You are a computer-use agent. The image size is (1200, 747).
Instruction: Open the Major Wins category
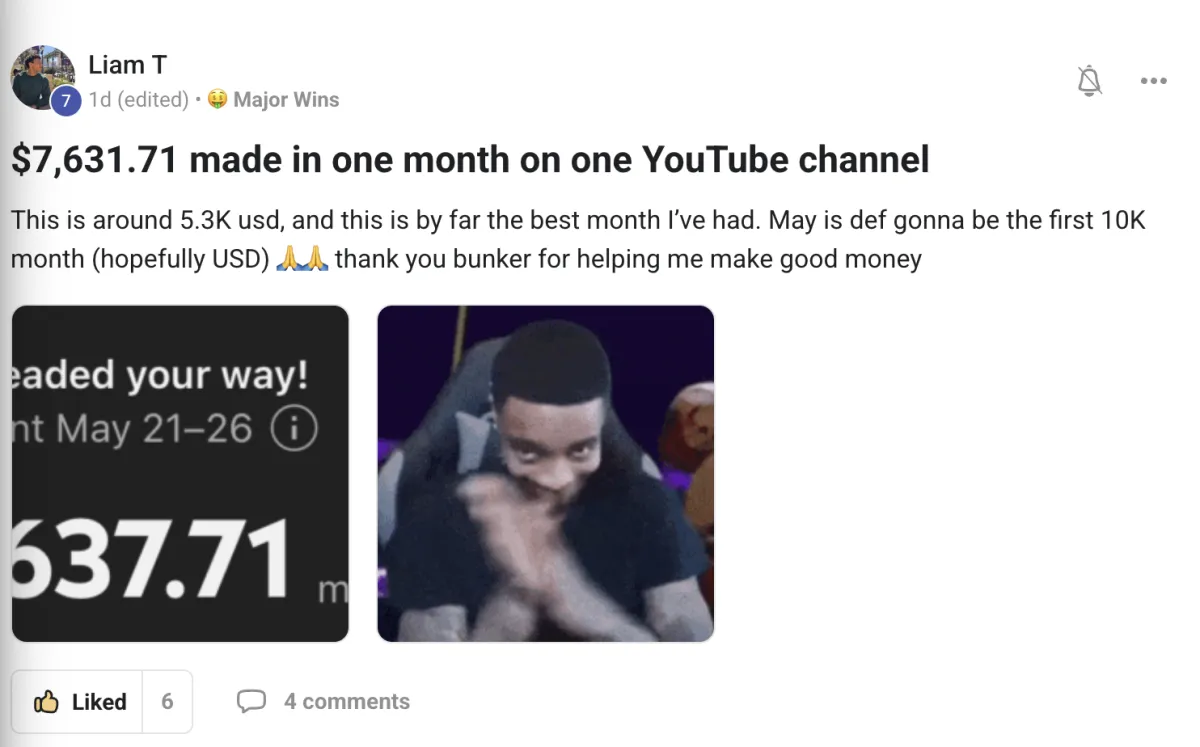(x=286, y=100)
